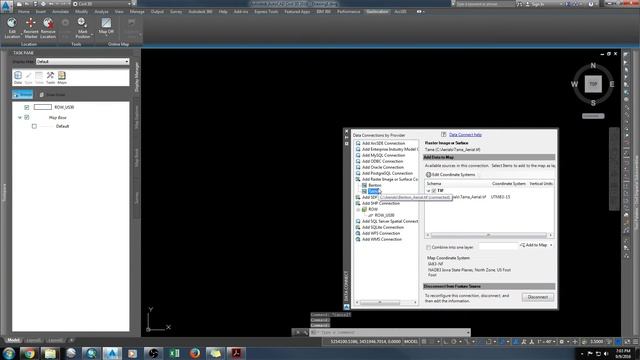
Task: Open the Modify ribbon tab
Action: [x=81, y=11]
